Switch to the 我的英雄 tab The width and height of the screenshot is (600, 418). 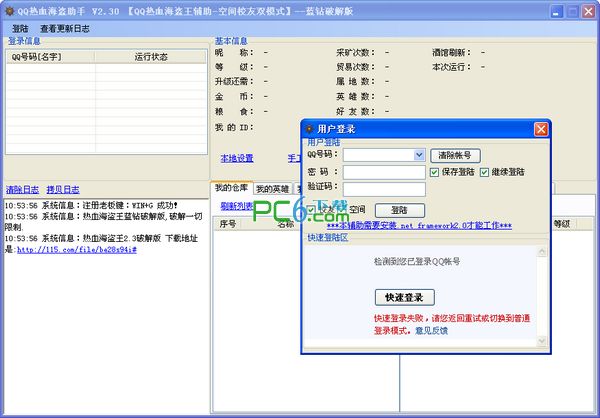pyautogui.click(x=272, y=189)
